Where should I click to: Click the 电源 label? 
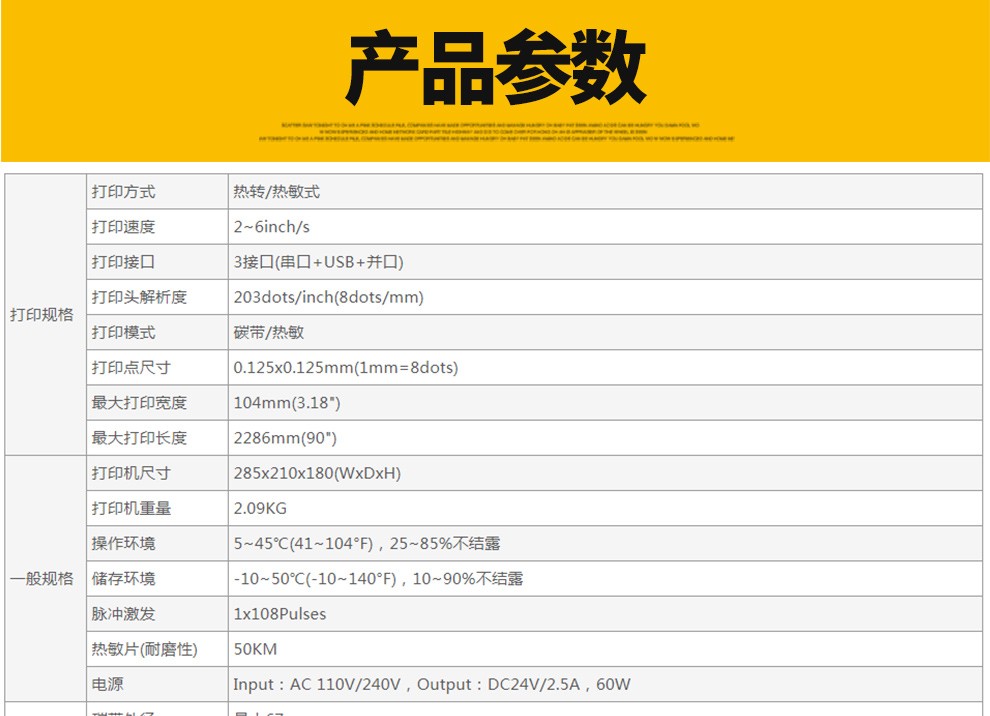107,684
